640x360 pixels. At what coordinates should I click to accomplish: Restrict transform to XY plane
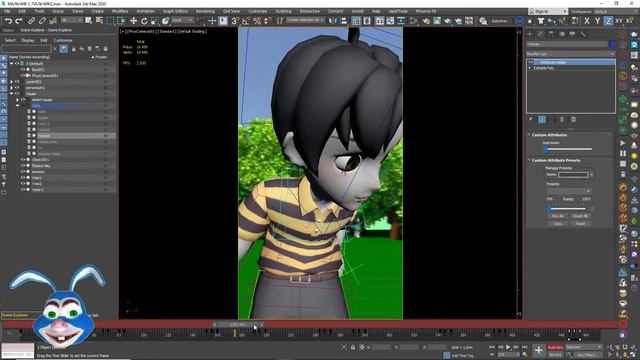[619, 20]
